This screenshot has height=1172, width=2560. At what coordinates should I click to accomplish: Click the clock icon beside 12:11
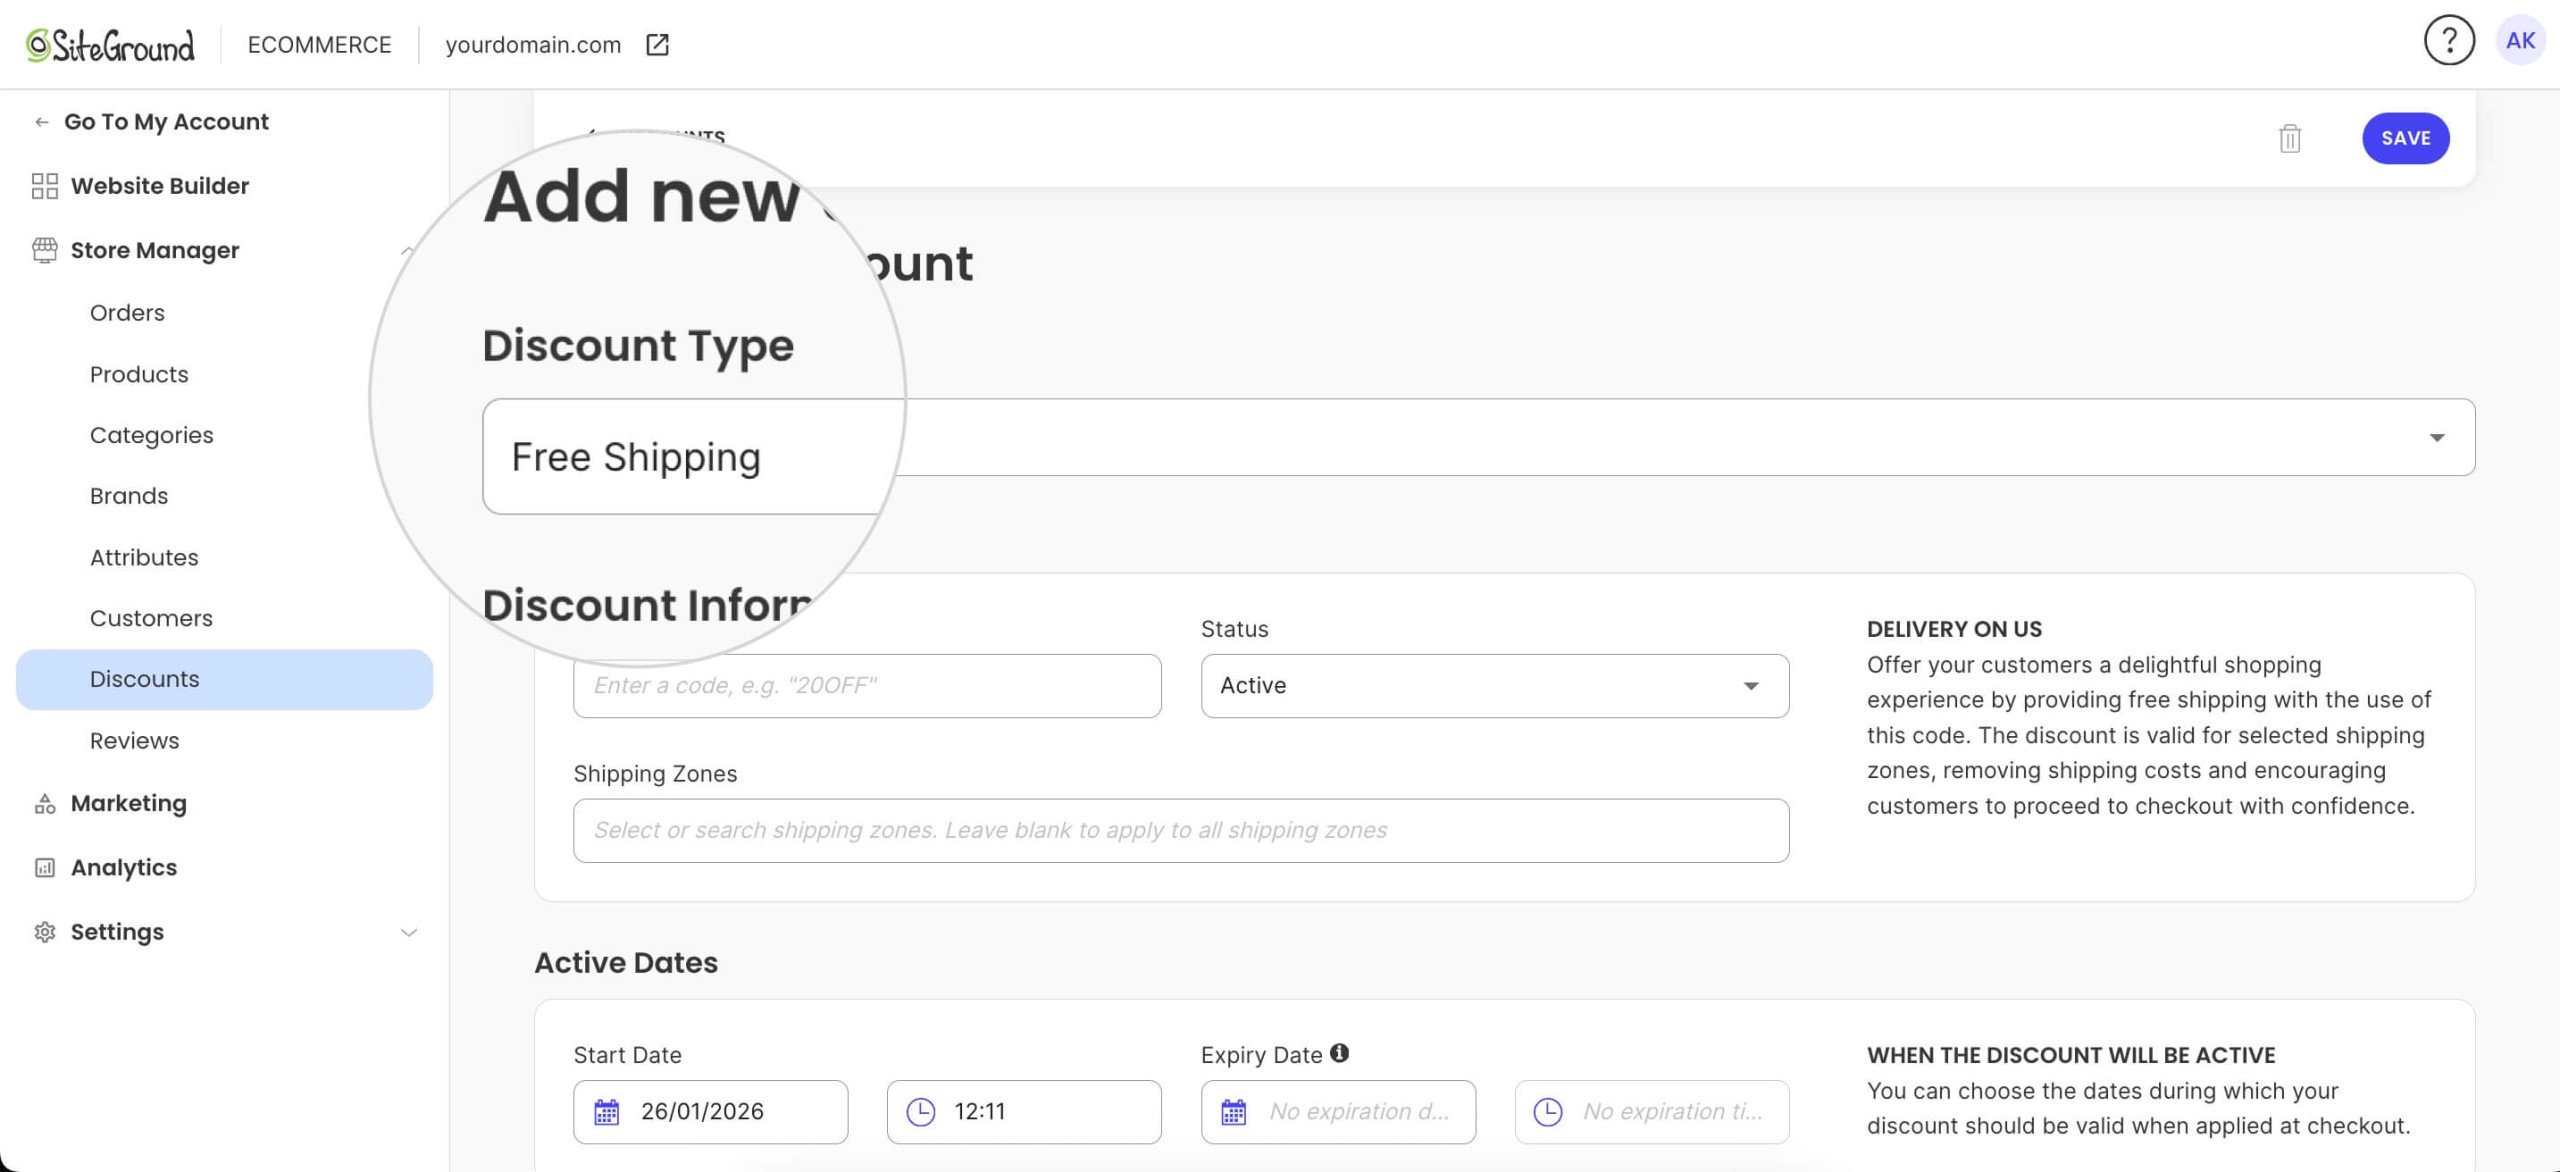point(920,1112)
